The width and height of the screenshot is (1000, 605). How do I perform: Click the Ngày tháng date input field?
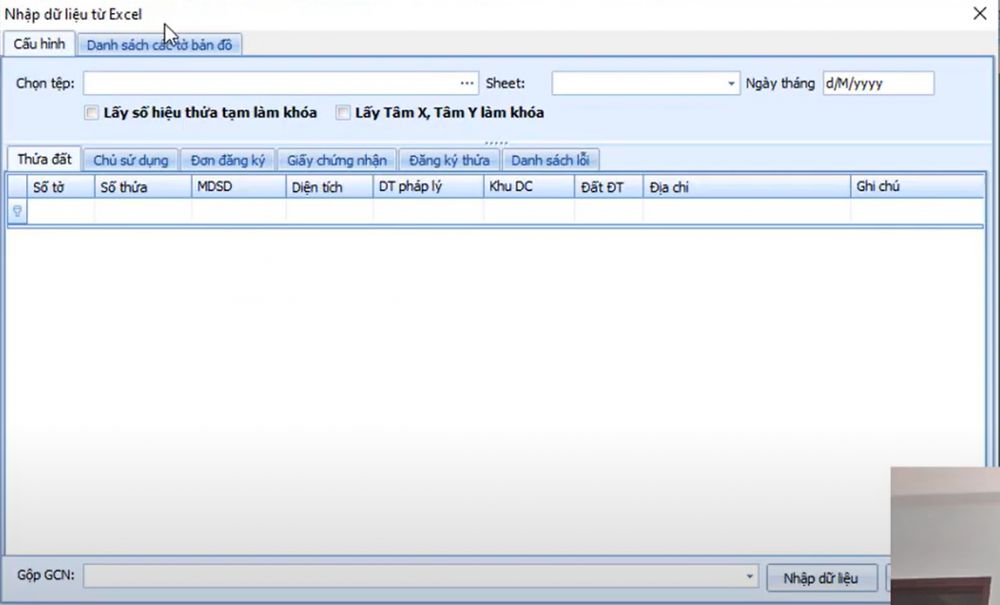pyautogui.click(x=878, y=83)
